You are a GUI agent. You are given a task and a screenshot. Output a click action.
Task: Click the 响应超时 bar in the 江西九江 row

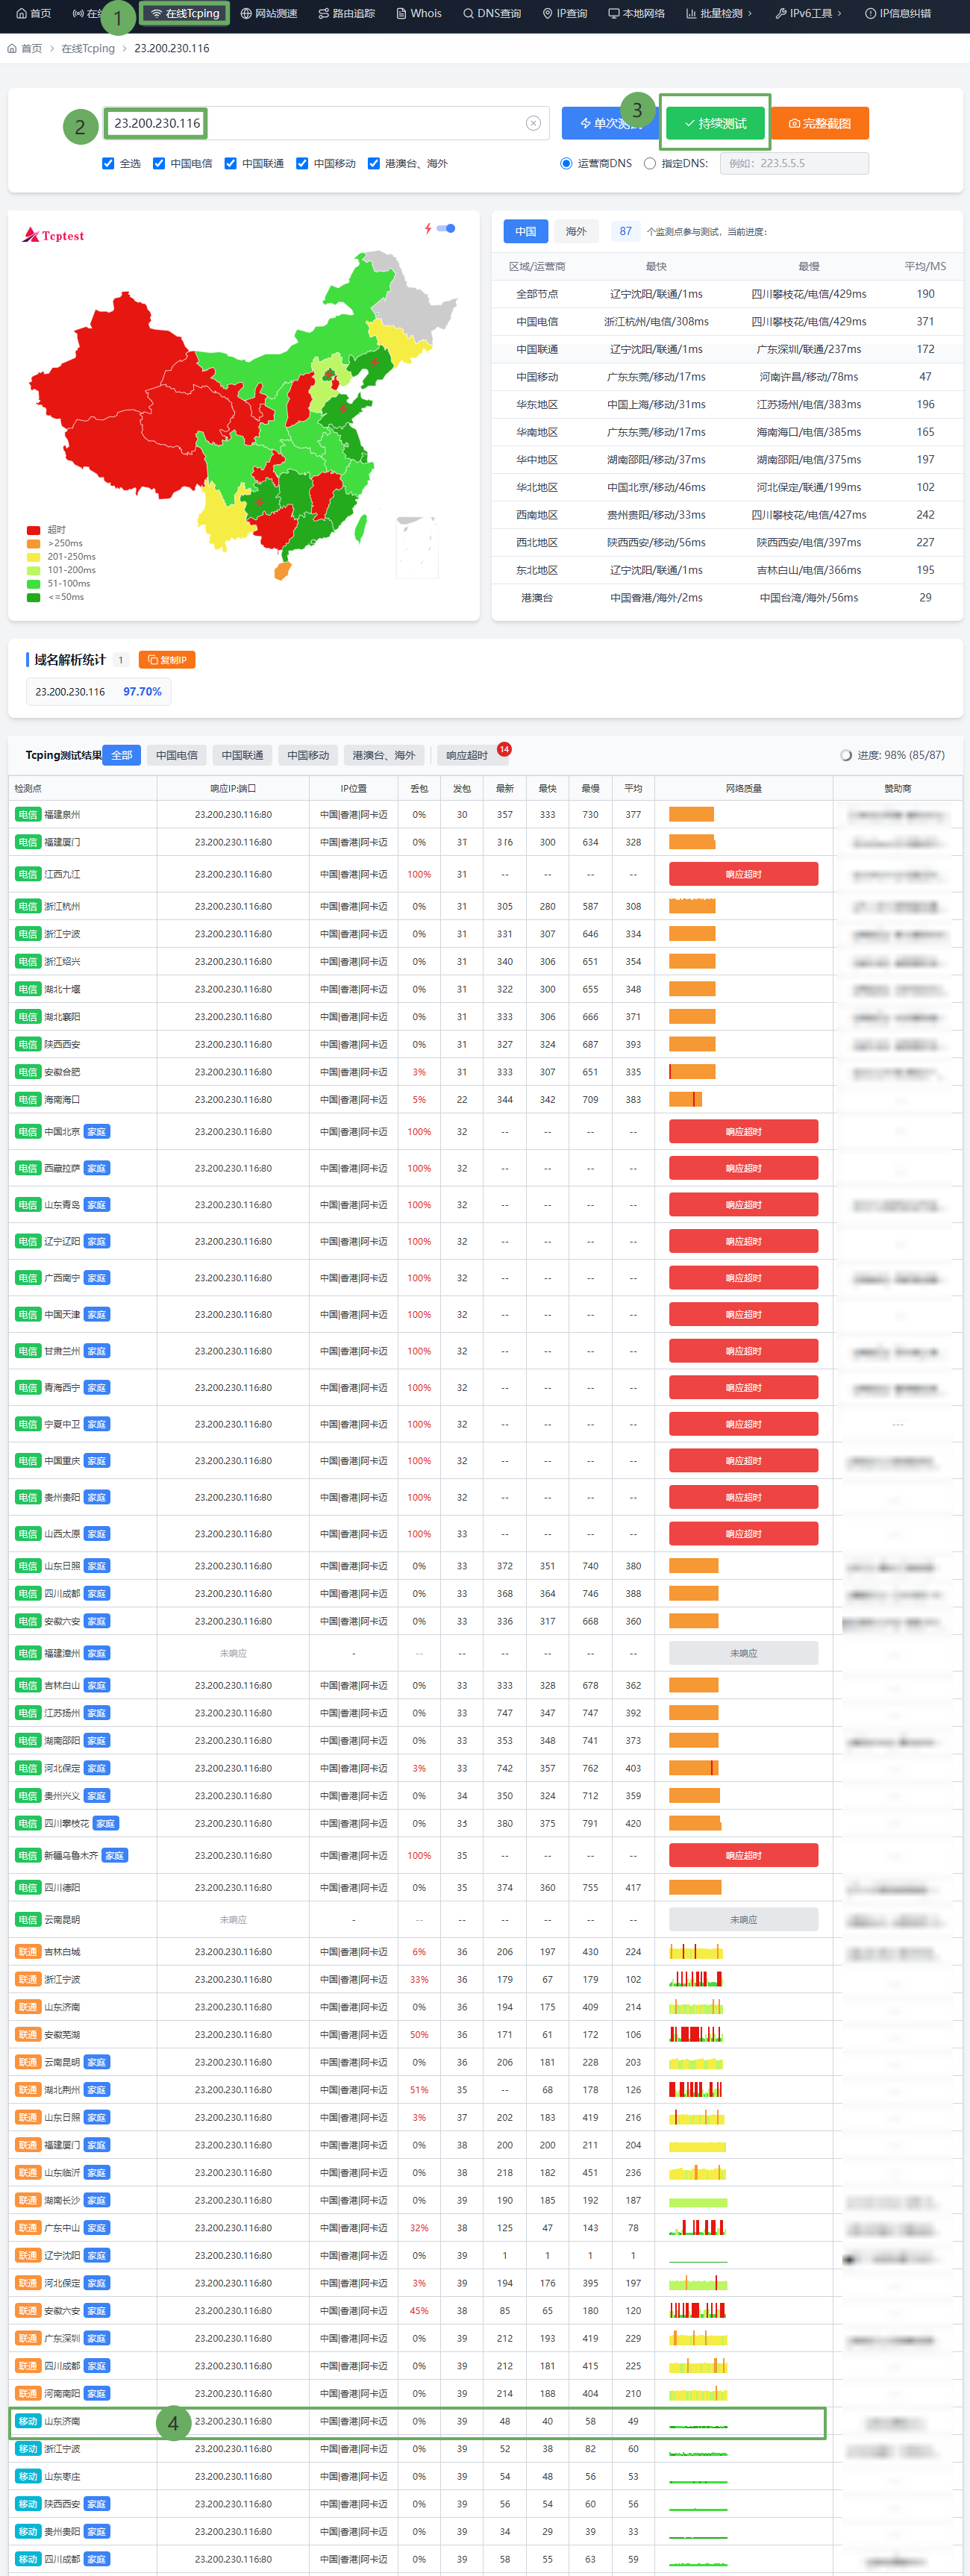click(743, 875)
